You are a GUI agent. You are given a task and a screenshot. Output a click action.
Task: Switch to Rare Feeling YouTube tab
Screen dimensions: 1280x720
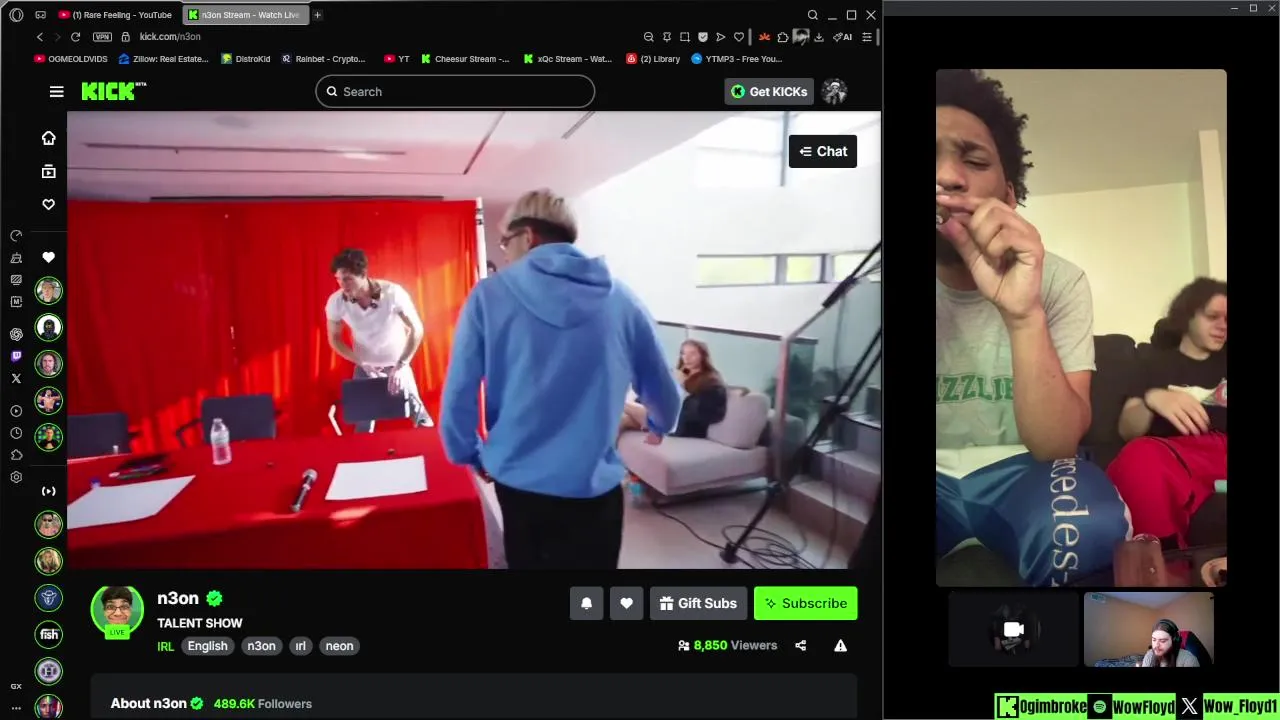pos(115,15)
